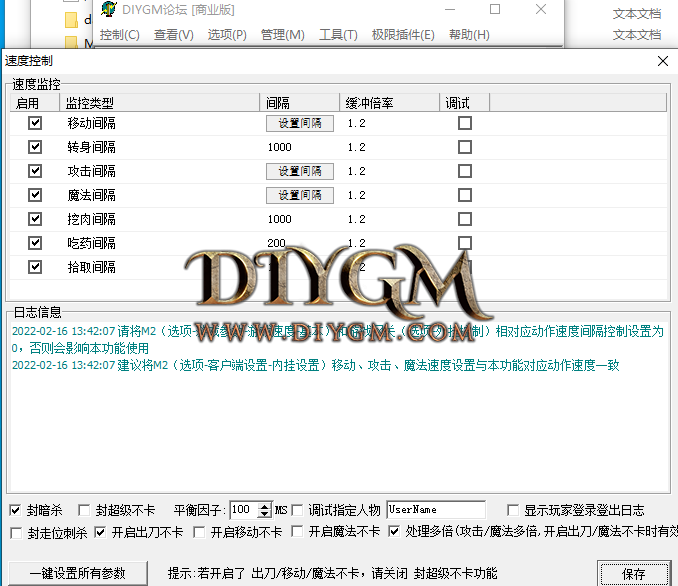Enable debug checkbox for 魔法间隔
678x586 pixels.
click(465, 195)
